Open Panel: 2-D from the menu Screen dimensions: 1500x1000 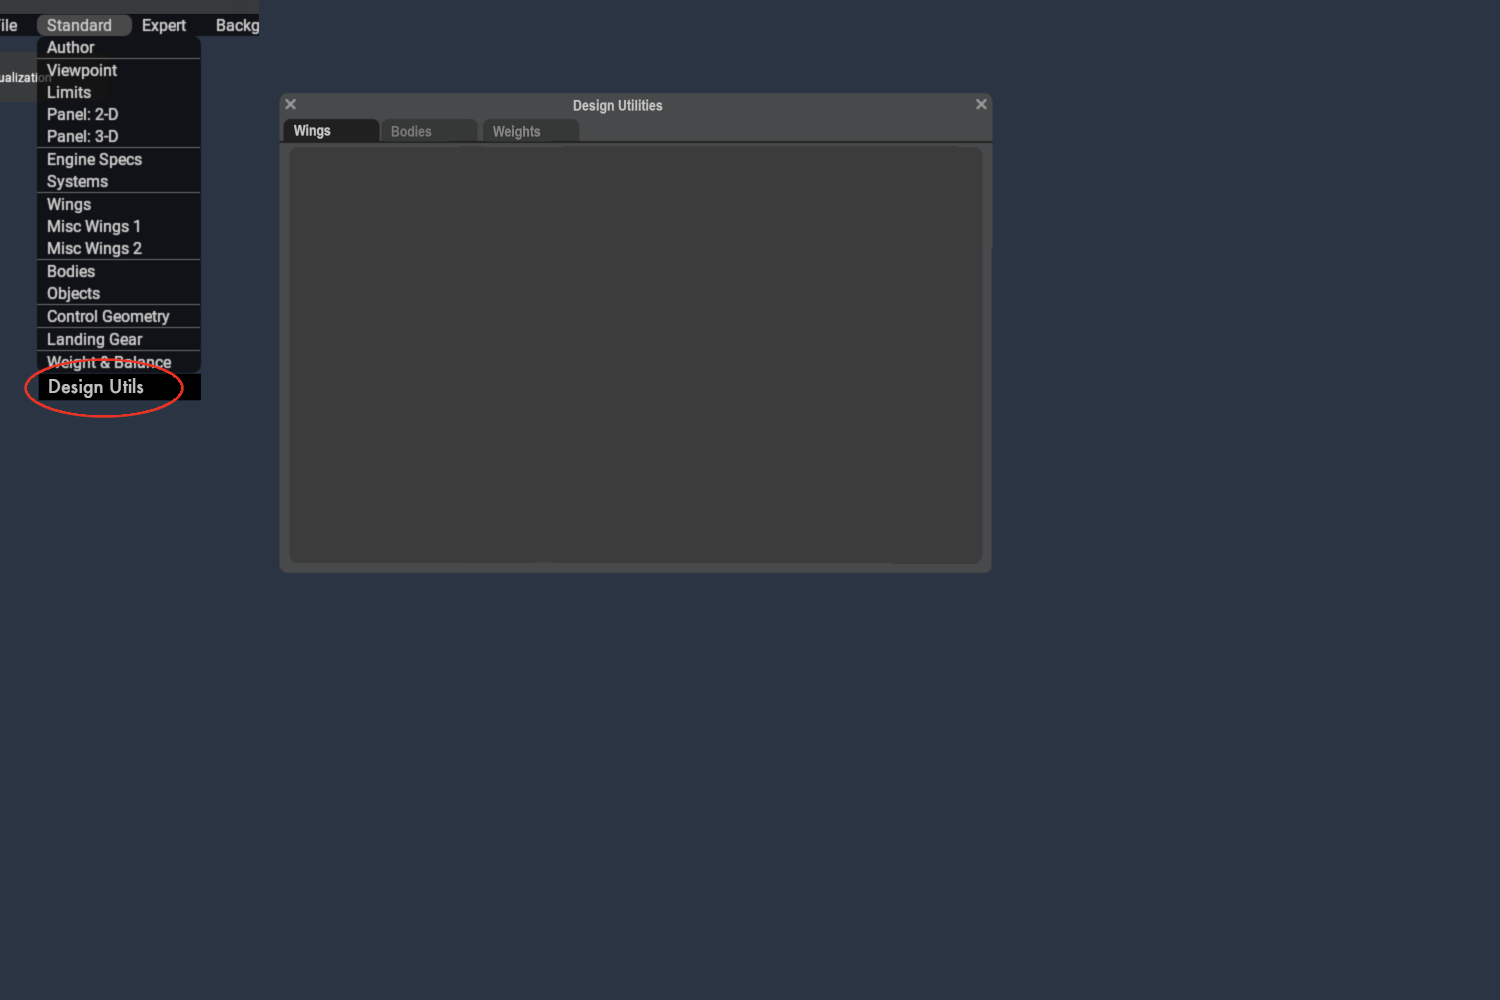(x=83, y=114)
